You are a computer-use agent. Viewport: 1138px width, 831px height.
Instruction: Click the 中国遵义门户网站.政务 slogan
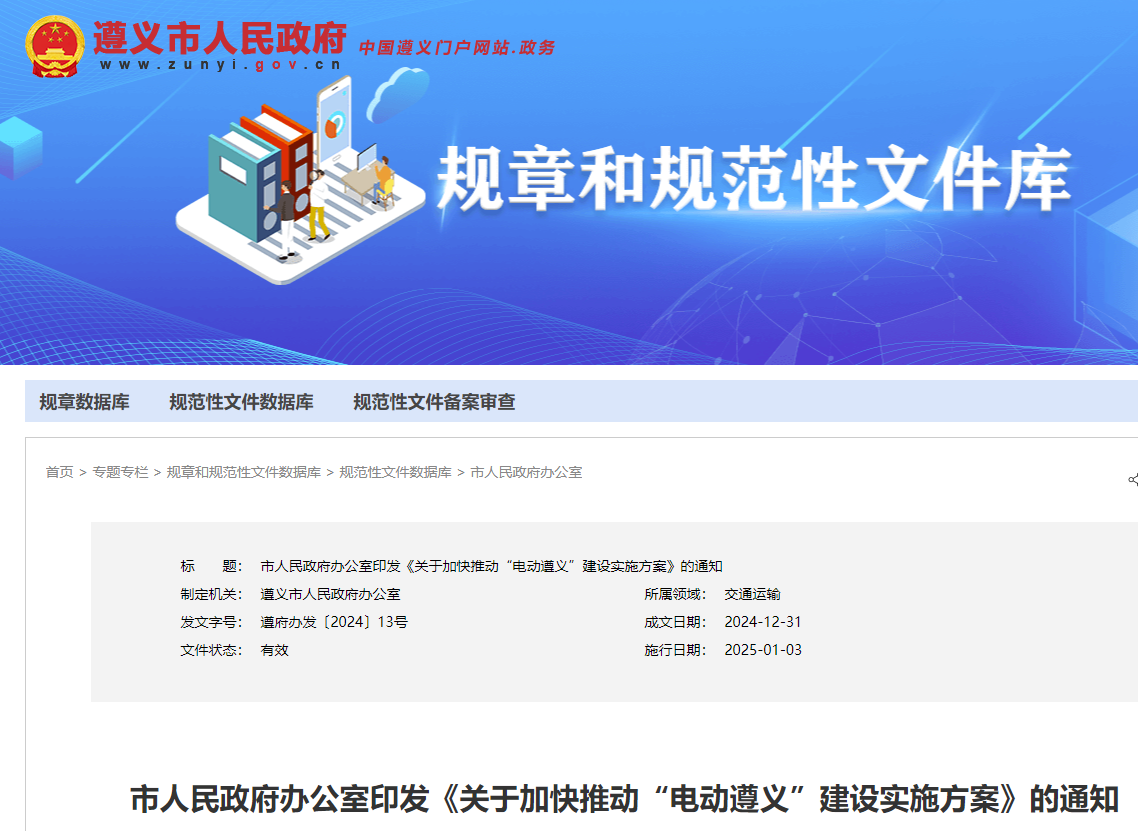point(456,47)
